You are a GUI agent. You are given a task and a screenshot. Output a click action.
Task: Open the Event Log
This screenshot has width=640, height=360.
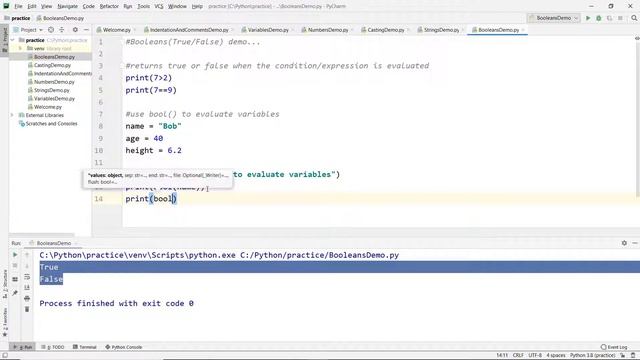(x=614, y=347)
